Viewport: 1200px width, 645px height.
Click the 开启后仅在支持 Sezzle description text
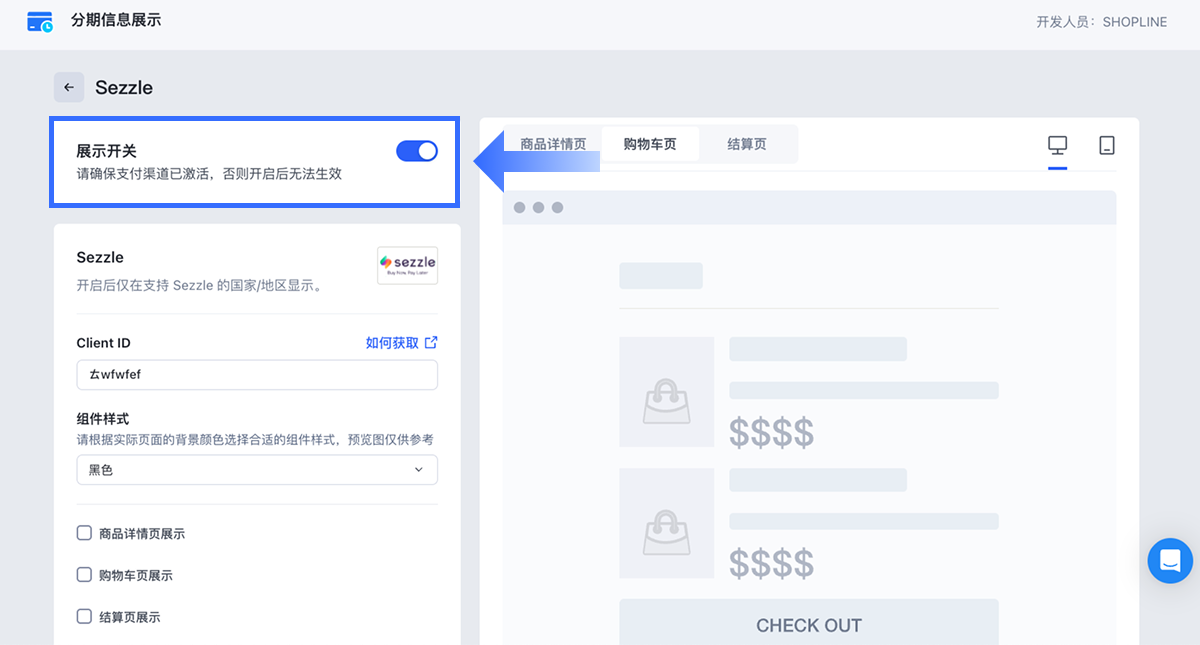tap(199, 285)
